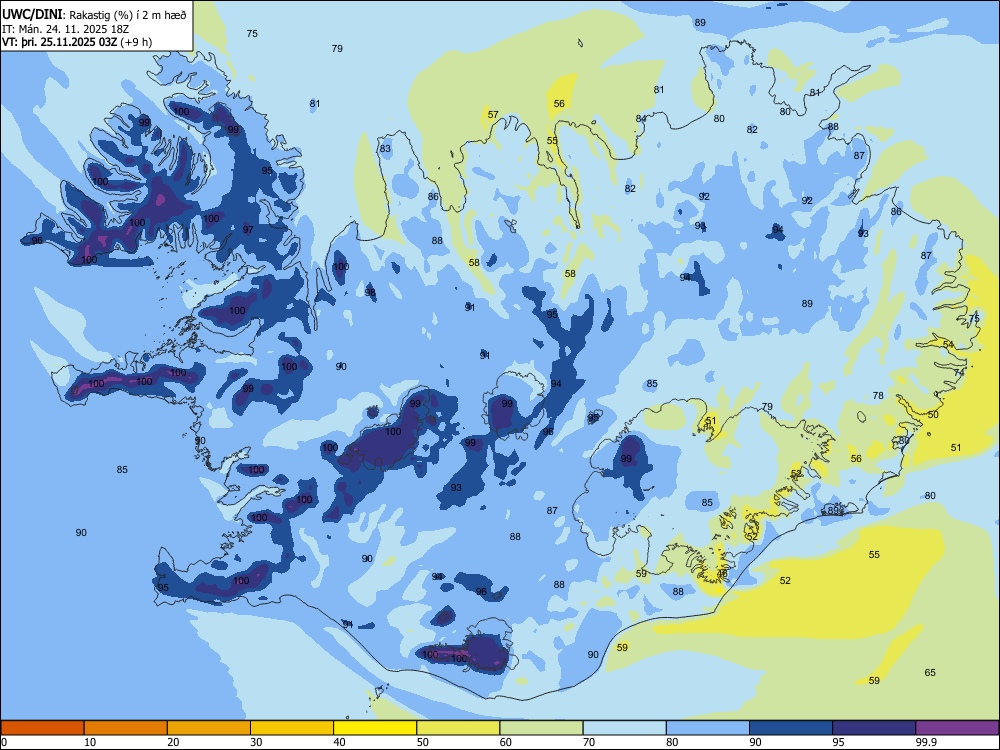Click the purple legend swatch above 99.9
The height and width of the screenshot is (750, 1000).
coord(957,728)
